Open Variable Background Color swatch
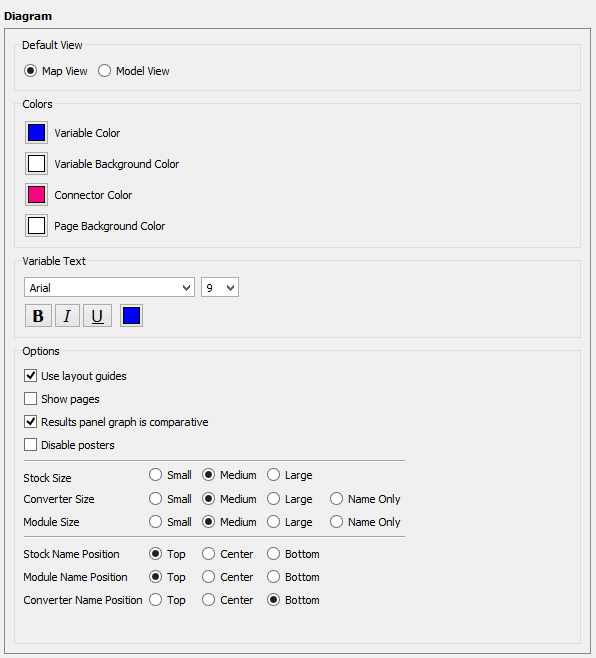Screen dimensions: 596x658 pos(37,164)
